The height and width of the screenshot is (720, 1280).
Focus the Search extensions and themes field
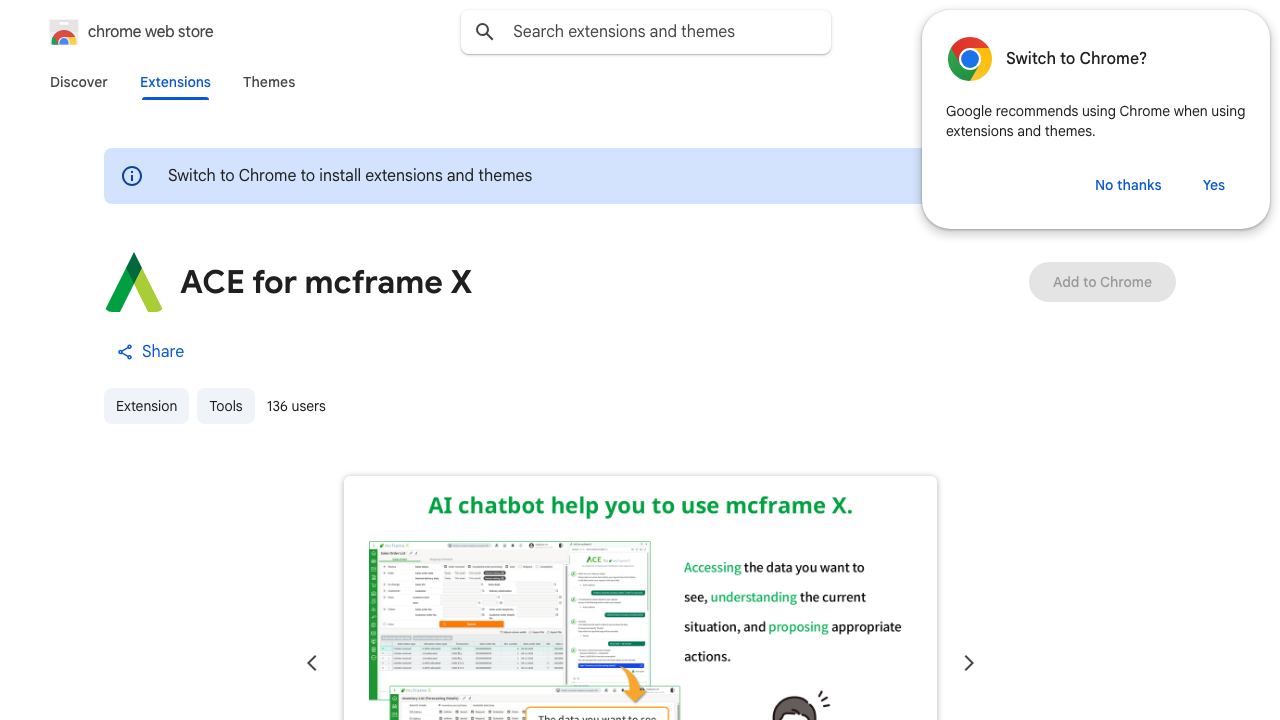tap(646, 32)
